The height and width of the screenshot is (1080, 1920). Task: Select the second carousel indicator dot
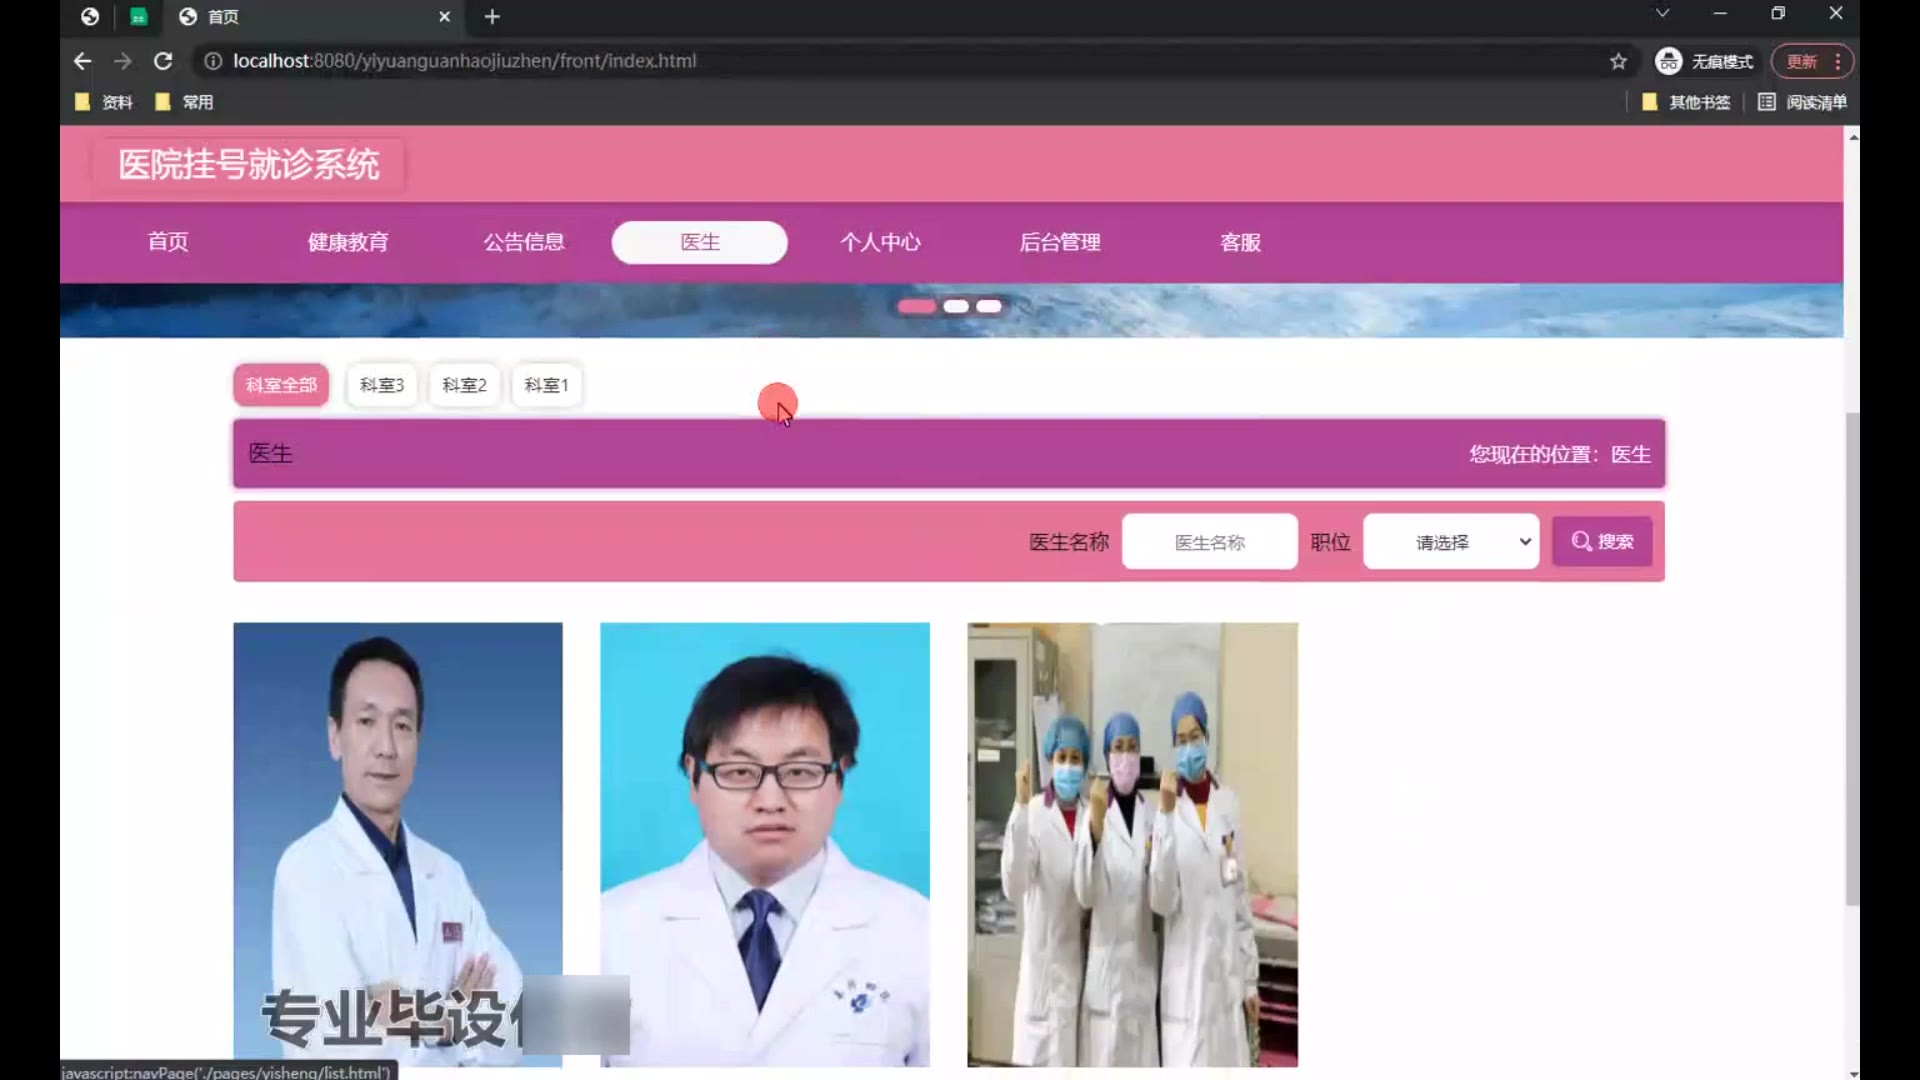(x=955, y=306)
